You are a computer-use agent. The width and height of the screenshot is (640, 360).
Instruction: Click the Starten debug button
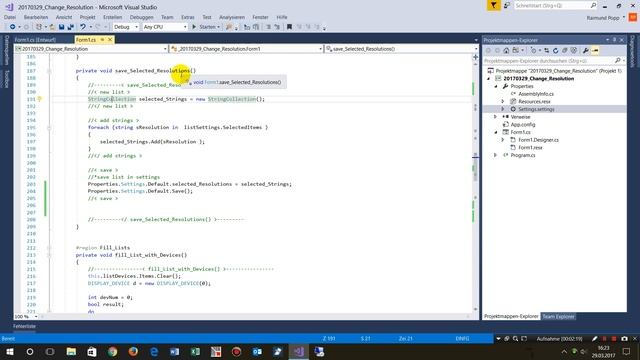[206, 27]
